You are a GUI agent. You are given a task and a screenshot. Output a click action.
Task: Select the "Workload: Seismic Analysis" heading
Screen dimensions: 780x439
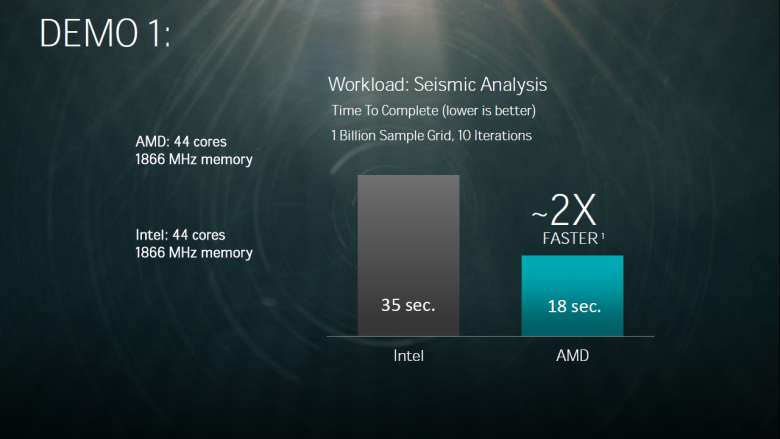pyautogui.click(x=437, y=85)
